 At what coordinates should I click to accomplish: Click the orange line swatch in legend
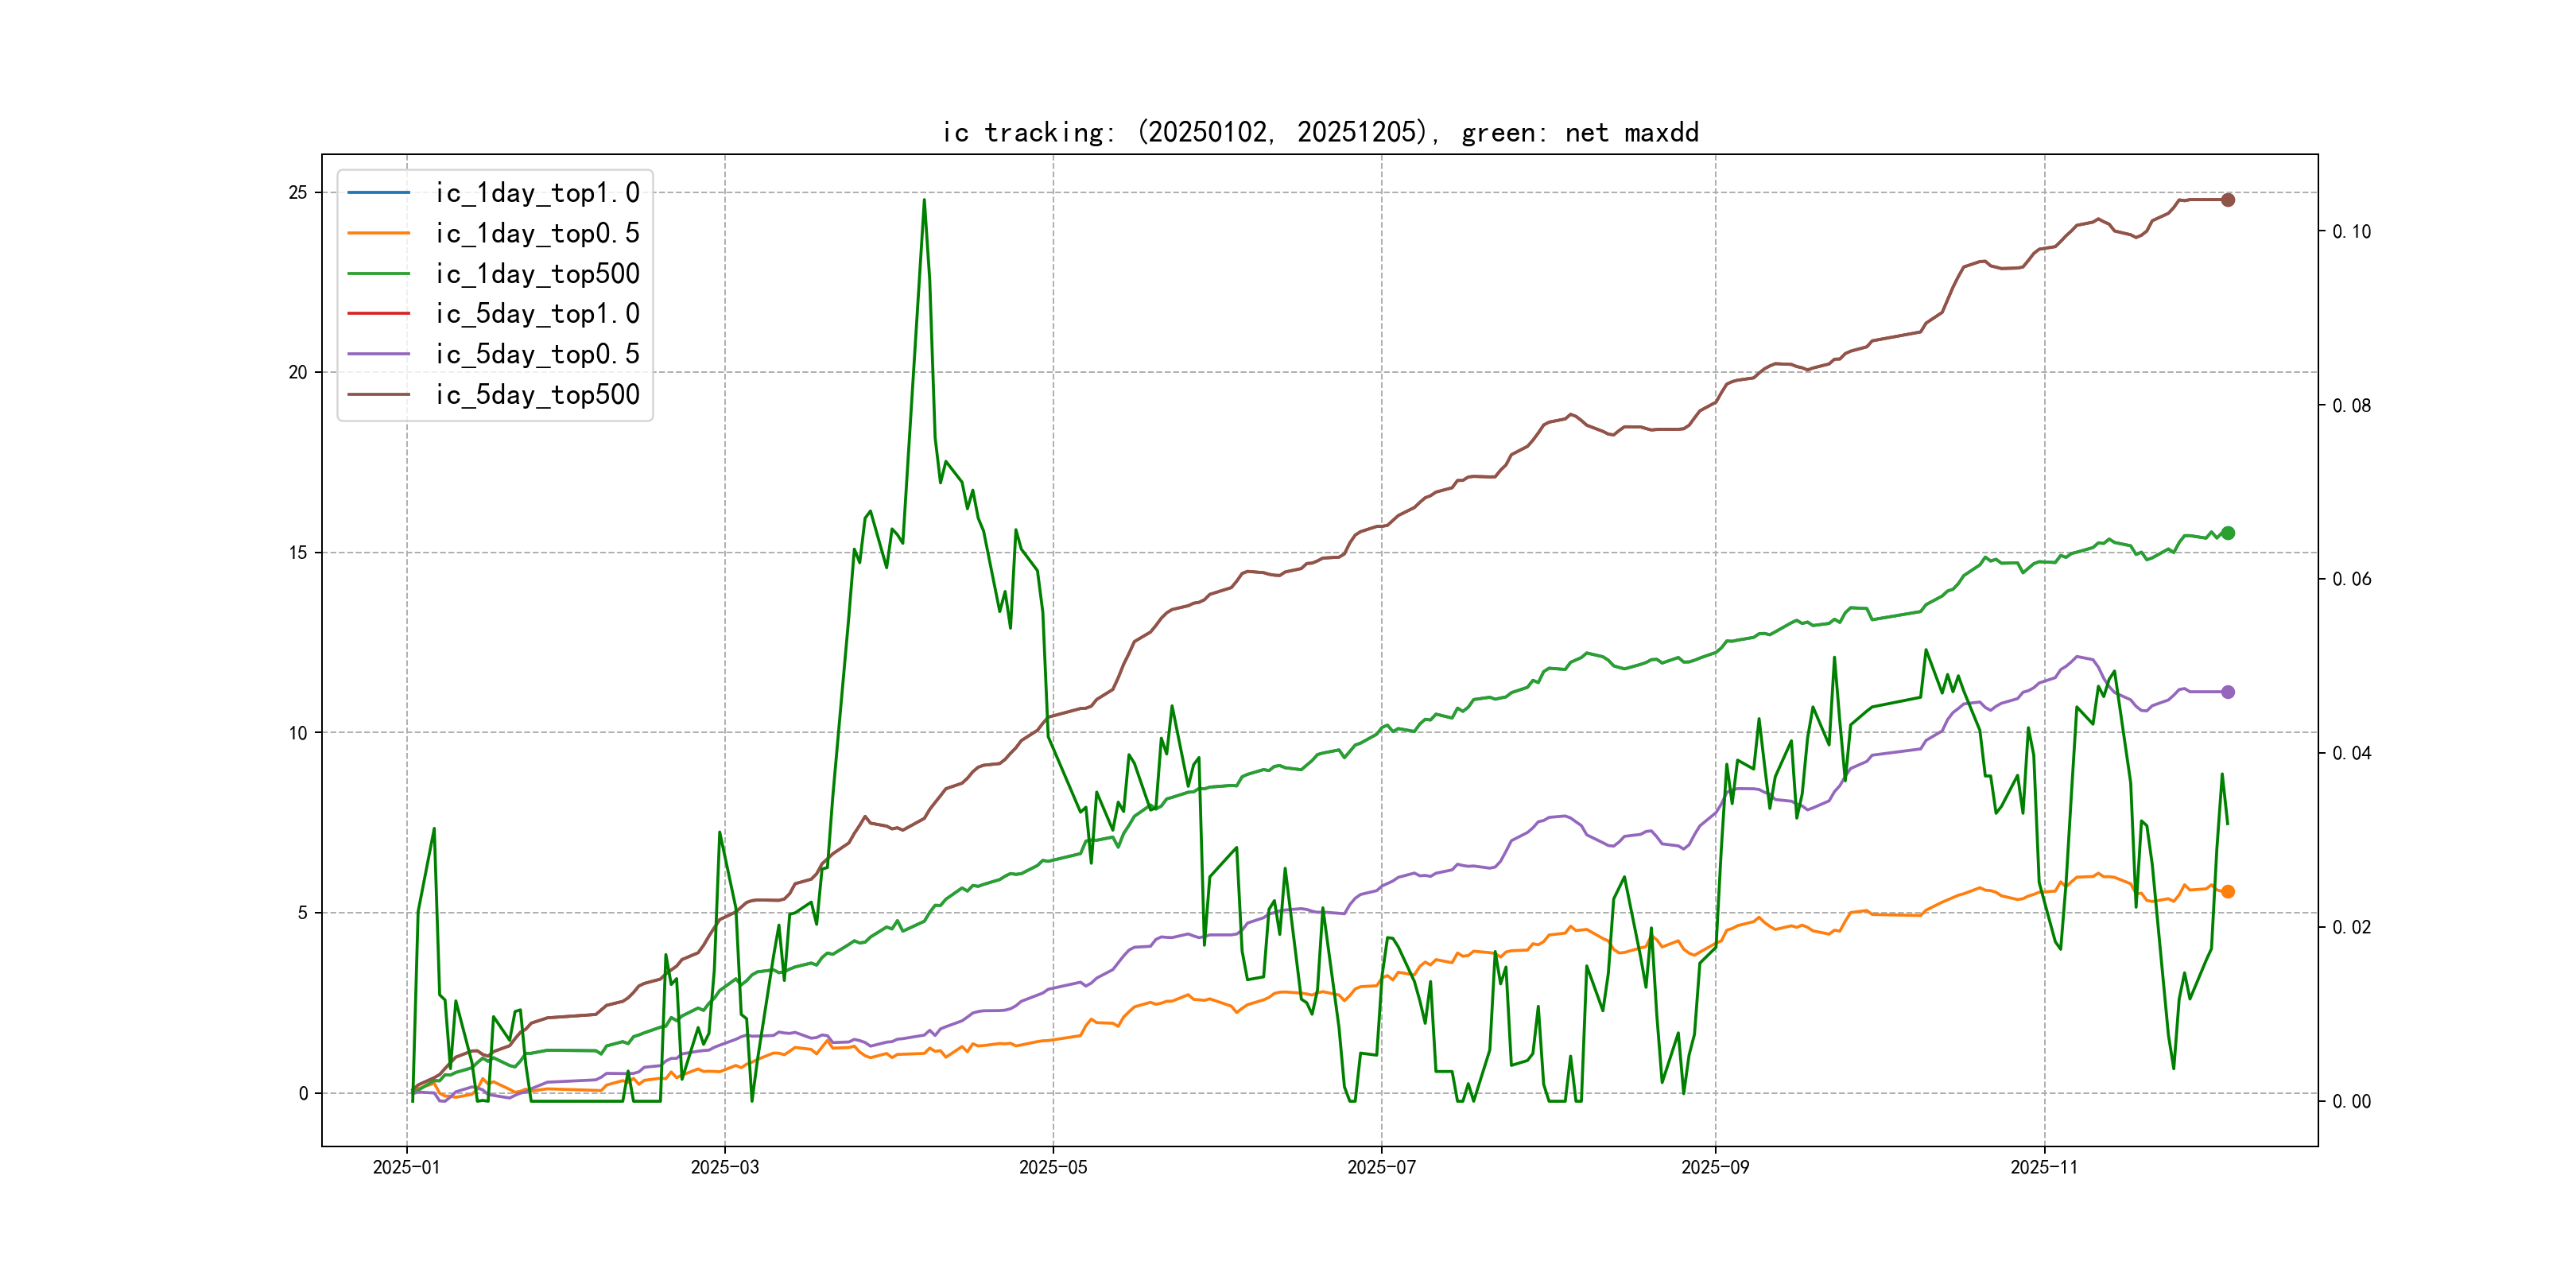point(378,233)
